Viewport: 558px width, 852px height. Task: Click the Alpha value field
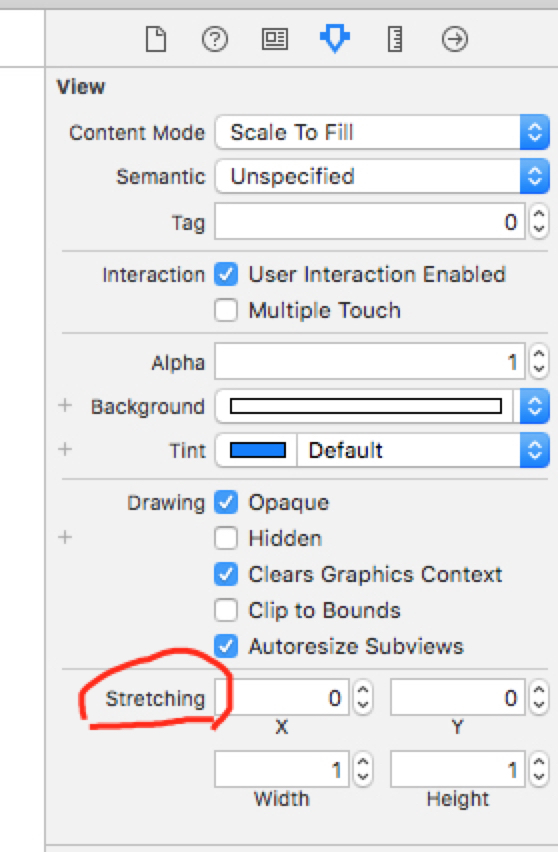(369, 361)
